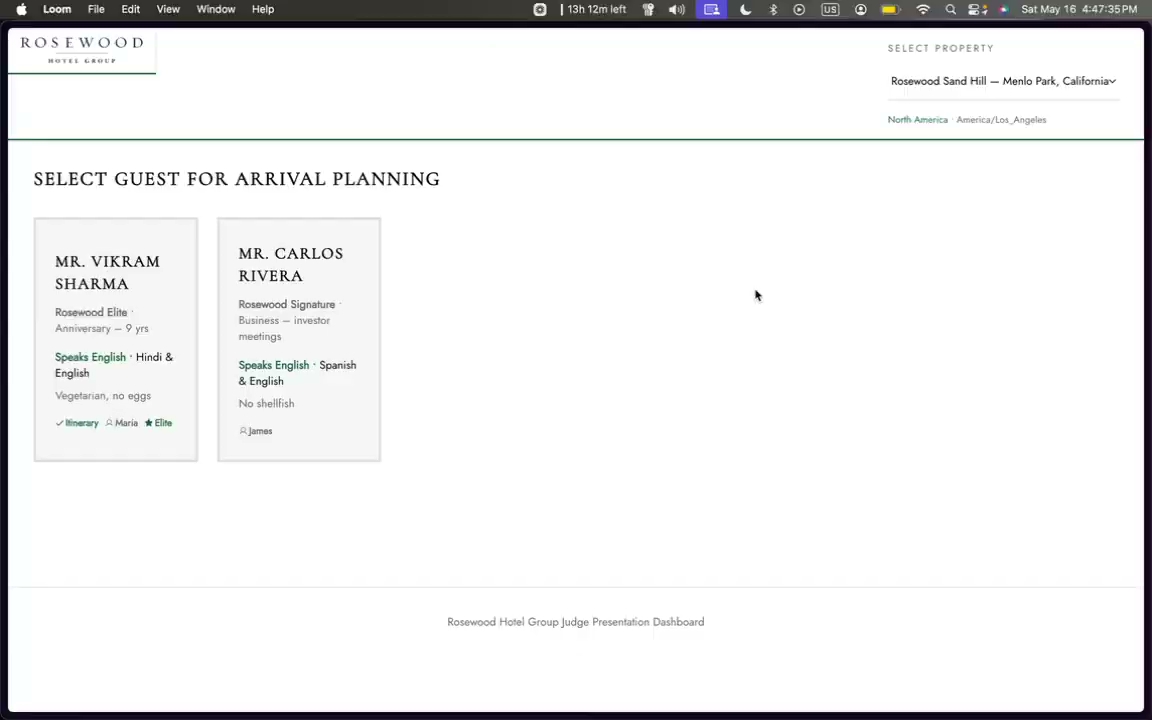
Task: Click Speaks English on Vikram Sharma's card
Action: point(90,357)
